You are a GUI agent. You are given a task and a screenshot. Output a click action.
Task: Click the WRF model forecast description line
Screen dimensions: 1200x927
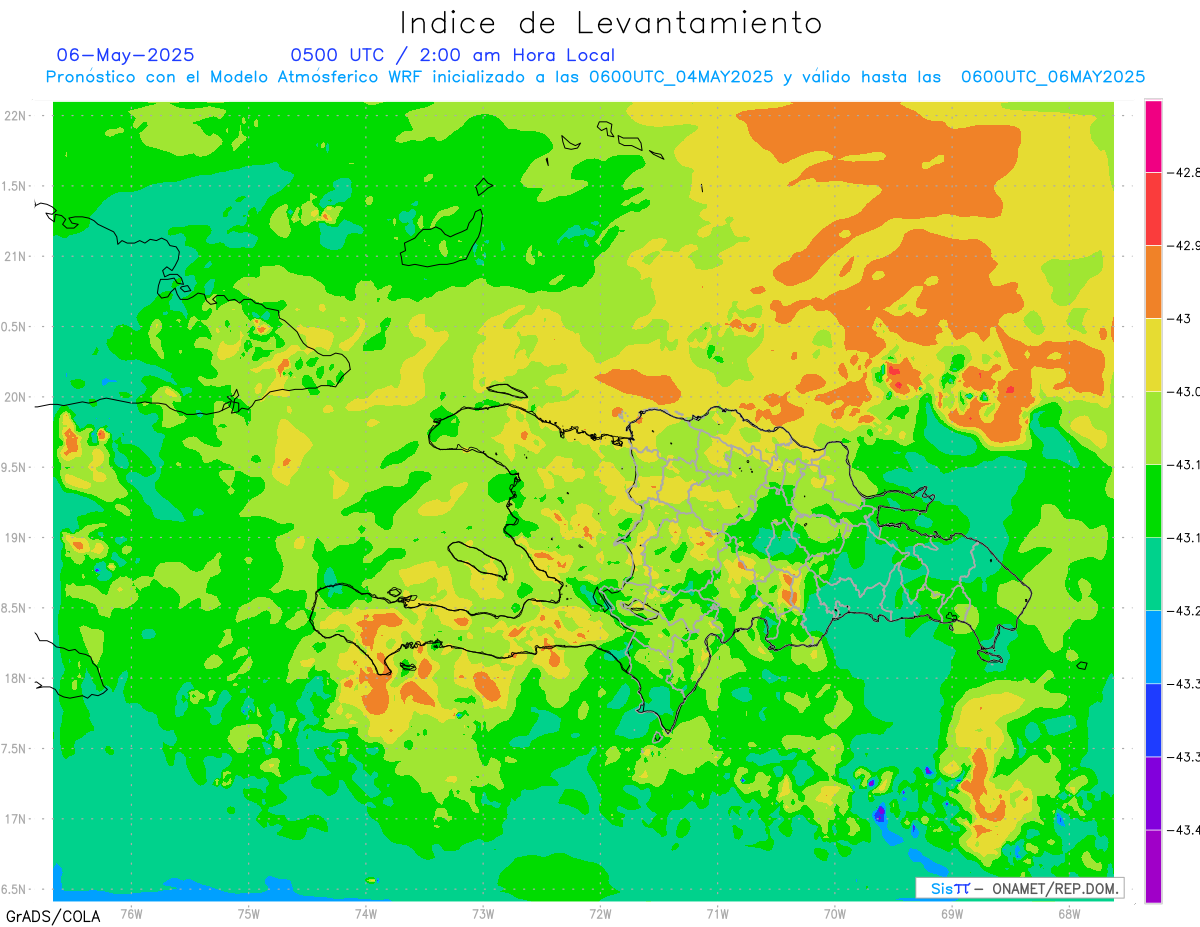coord(596,77)
